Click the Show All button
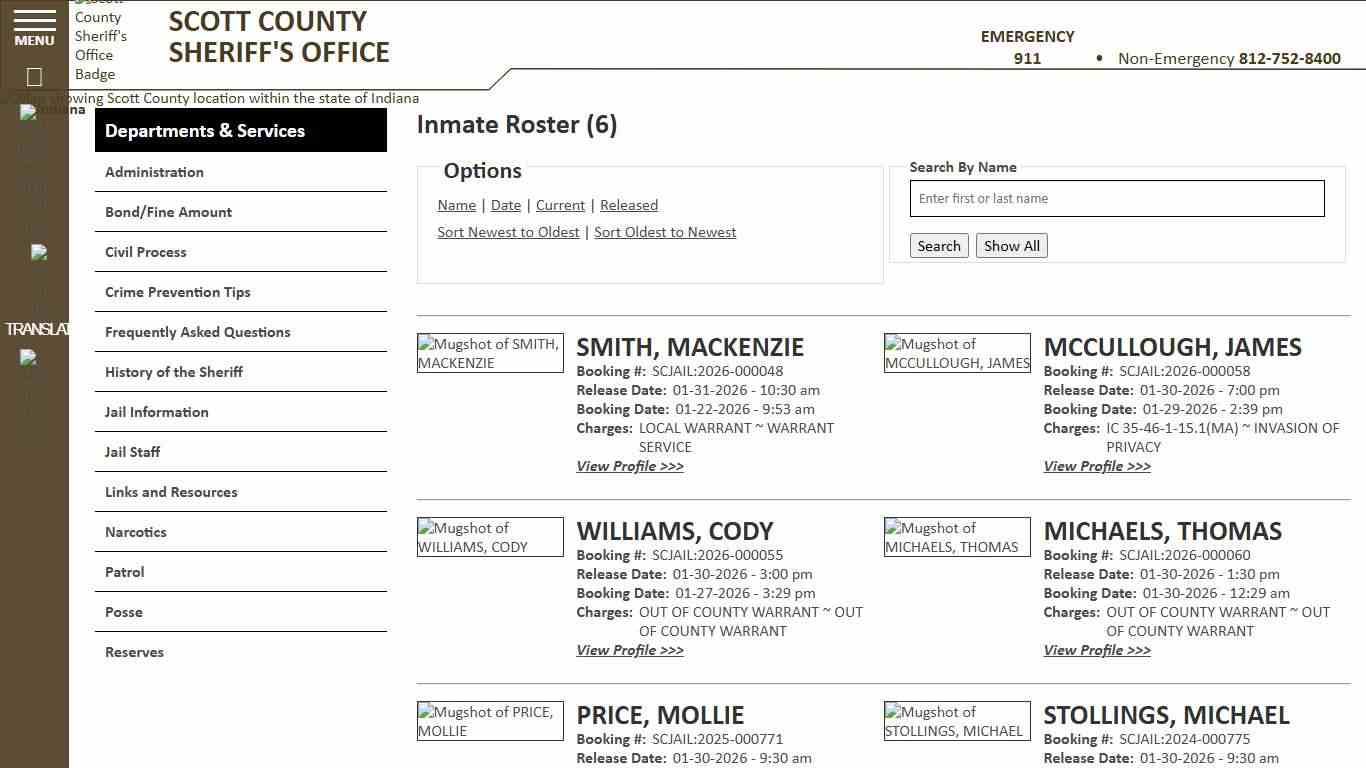This screenshot has height=768, width=1366. tap(1011, 245)
